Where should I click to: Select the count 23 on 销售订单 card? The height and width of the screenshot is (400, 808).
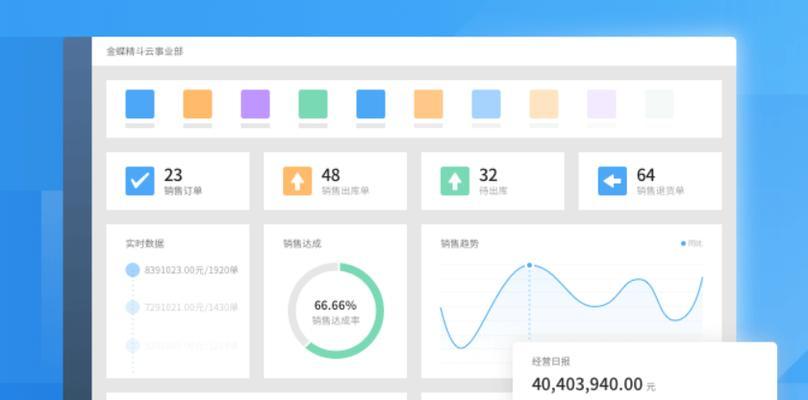(173, 175)
